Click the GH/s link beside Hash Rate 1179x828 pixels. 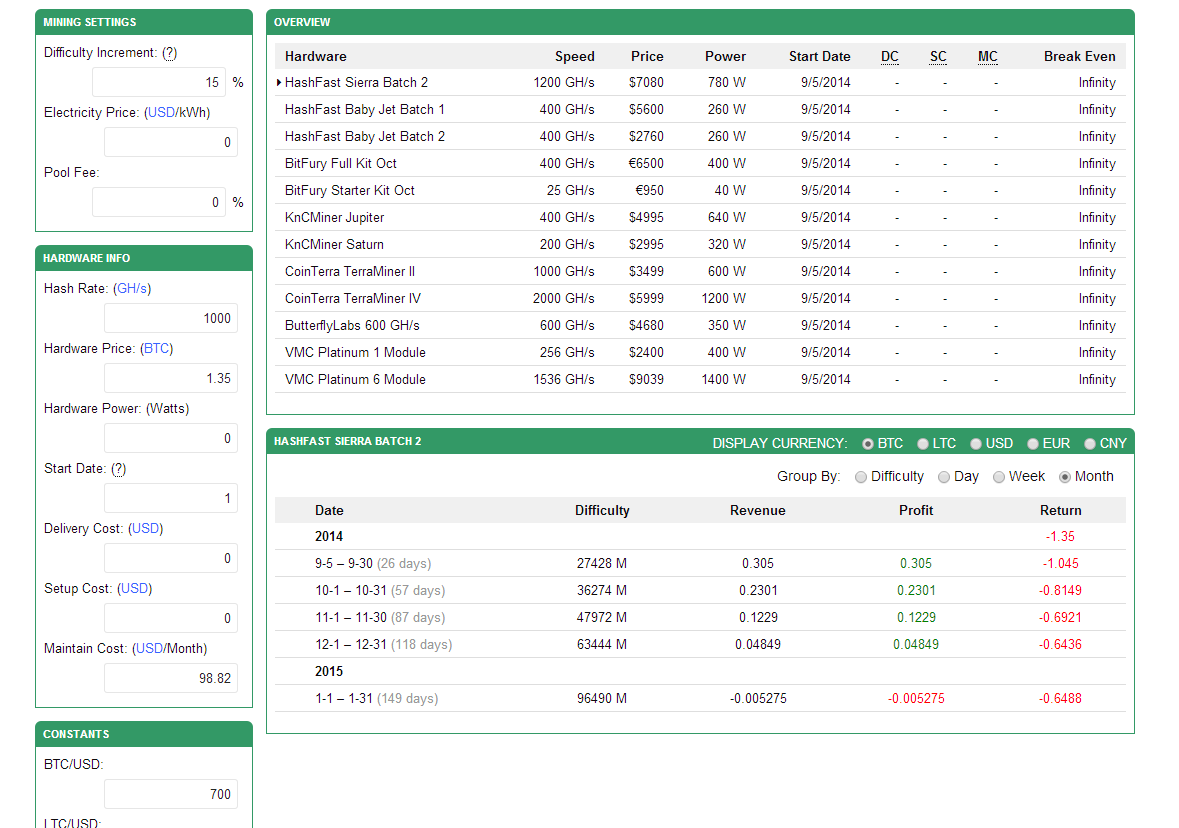(132, 289)
